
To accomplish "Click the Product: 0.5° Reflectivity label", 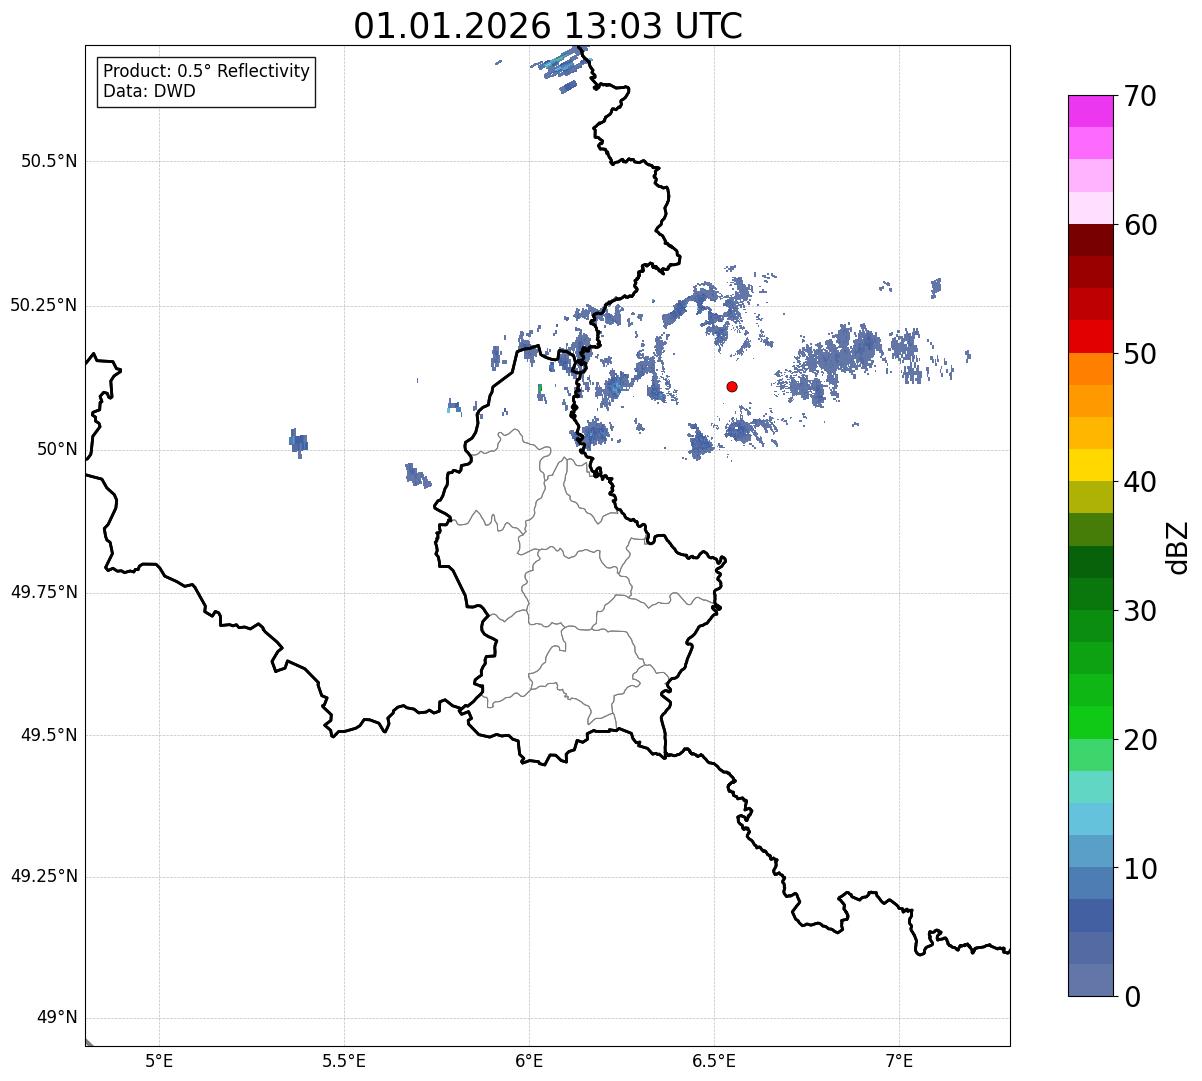I will [x=206, y=72].
